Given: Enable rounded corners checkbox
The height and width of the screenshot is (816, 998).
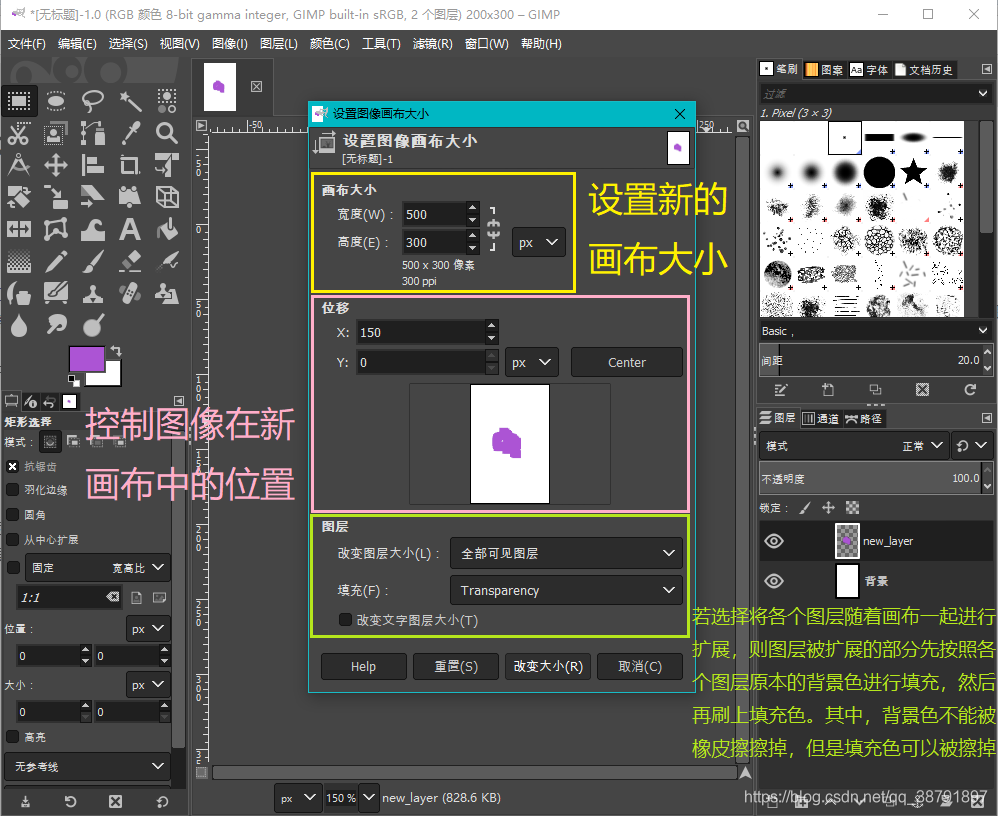Looking at the screenshot, I should click(x=12, y=514).
